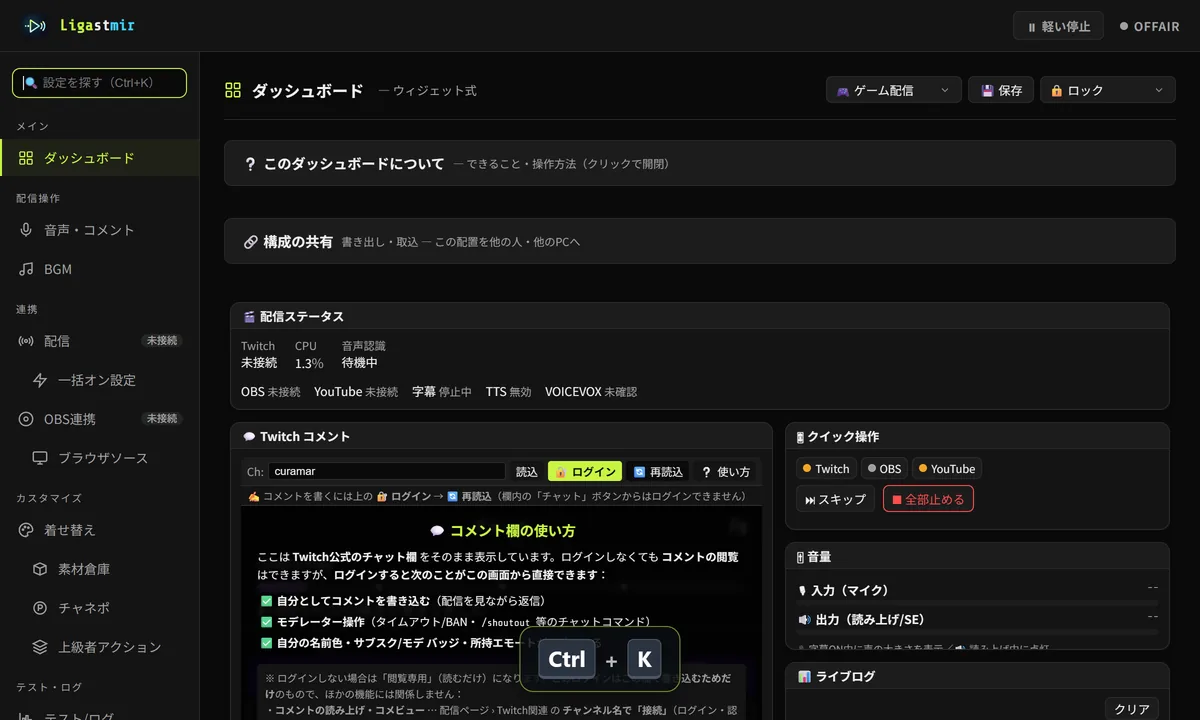Click the speech bubble icon in the Twitch コメント header
The height and width of the screenshot is (720, 1200).
pos(249,437)
